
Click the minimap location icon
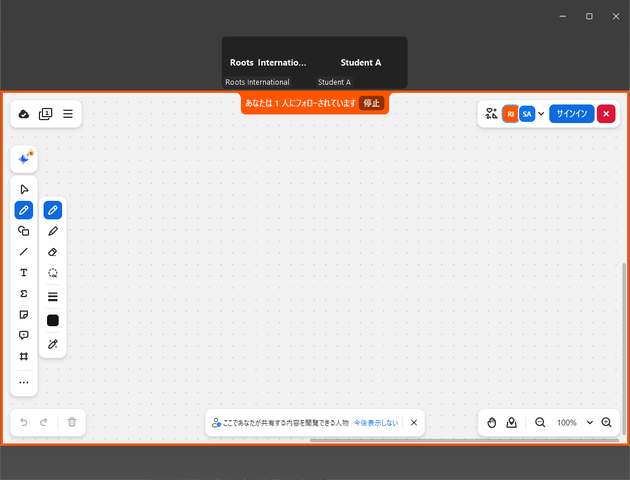pos(511,423)
